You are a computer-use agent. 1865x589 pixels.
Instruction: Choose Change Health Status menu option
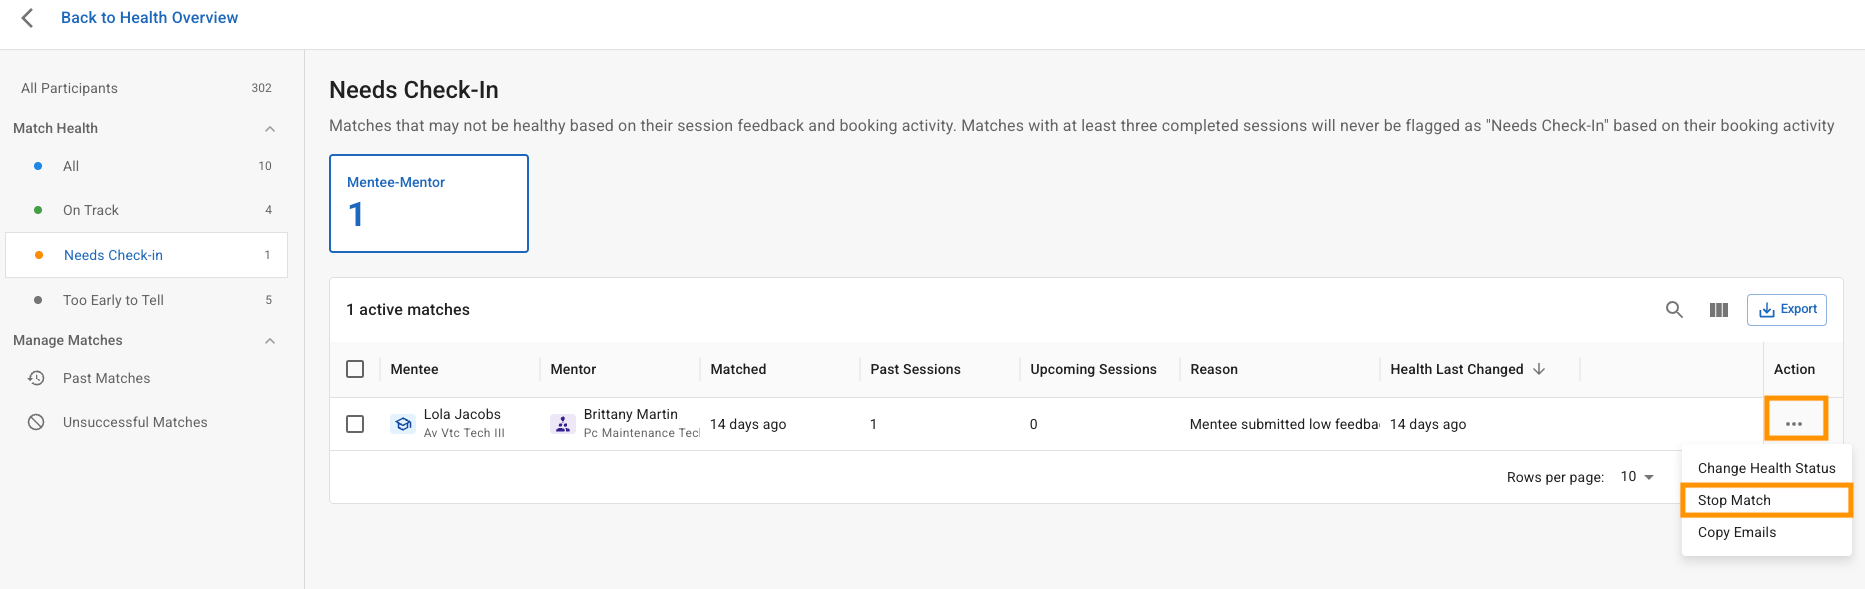click(x=1766, y=468)
